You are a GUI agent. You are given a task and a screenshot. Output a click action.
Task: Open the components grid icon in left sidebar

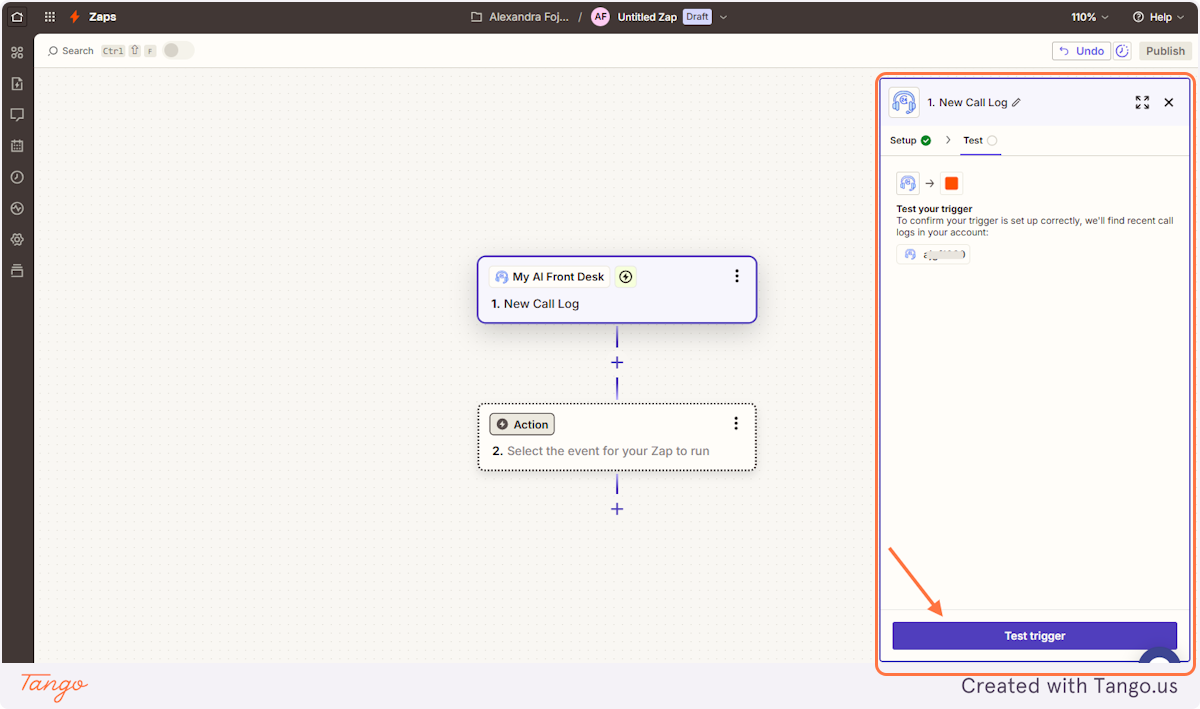[17, 52]
